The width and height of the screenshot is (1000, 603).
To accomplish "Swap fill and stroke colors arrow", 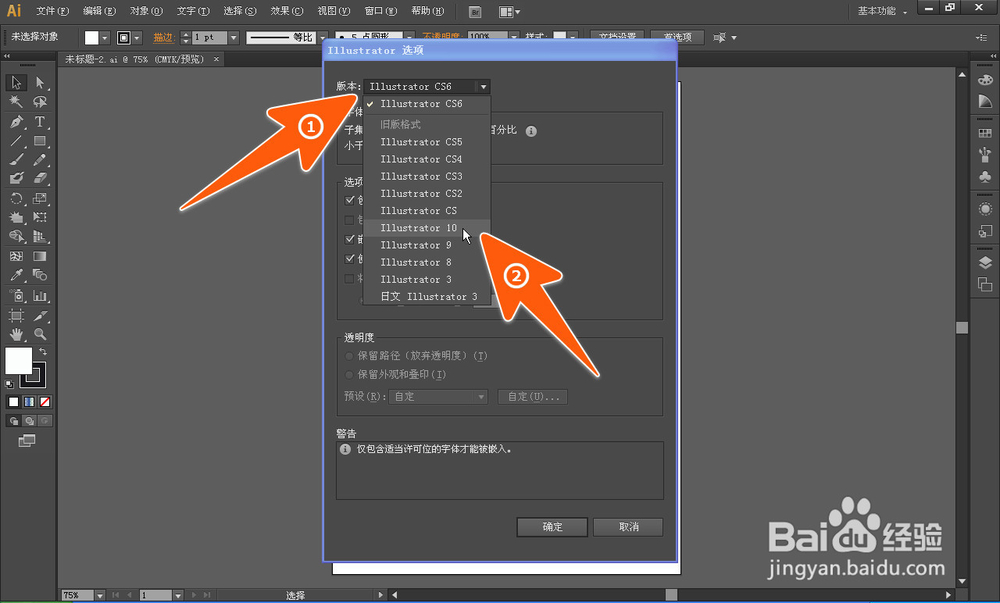I will pyautogui.click(x=43, y=352).
